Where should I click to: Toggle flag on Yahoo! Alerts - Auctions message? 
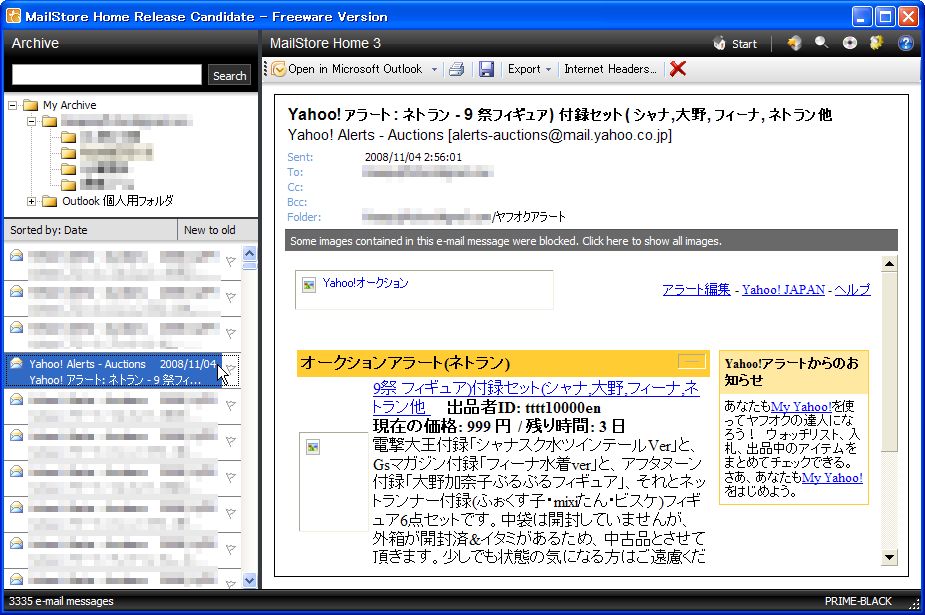coord(231,370)
